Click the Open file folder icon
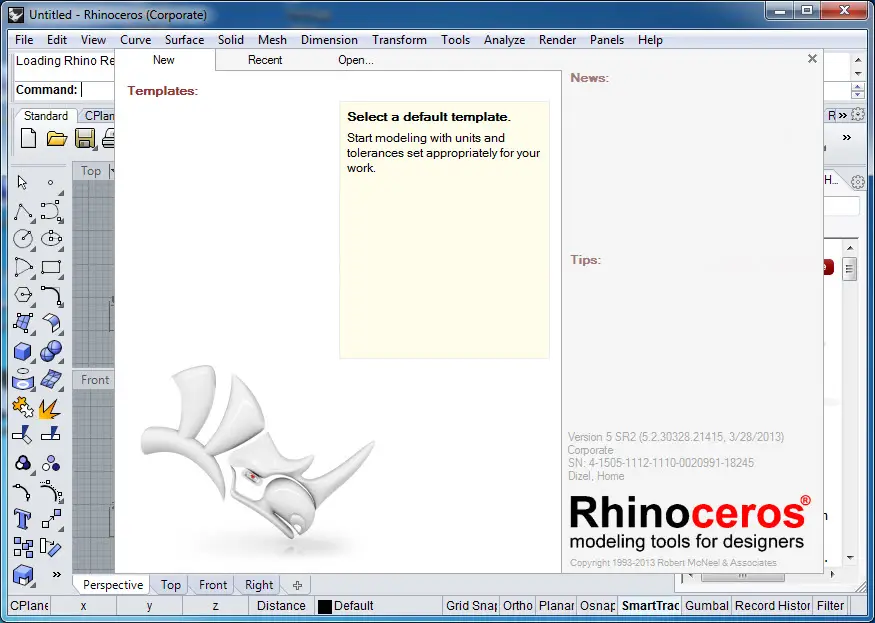 [56, 138]
